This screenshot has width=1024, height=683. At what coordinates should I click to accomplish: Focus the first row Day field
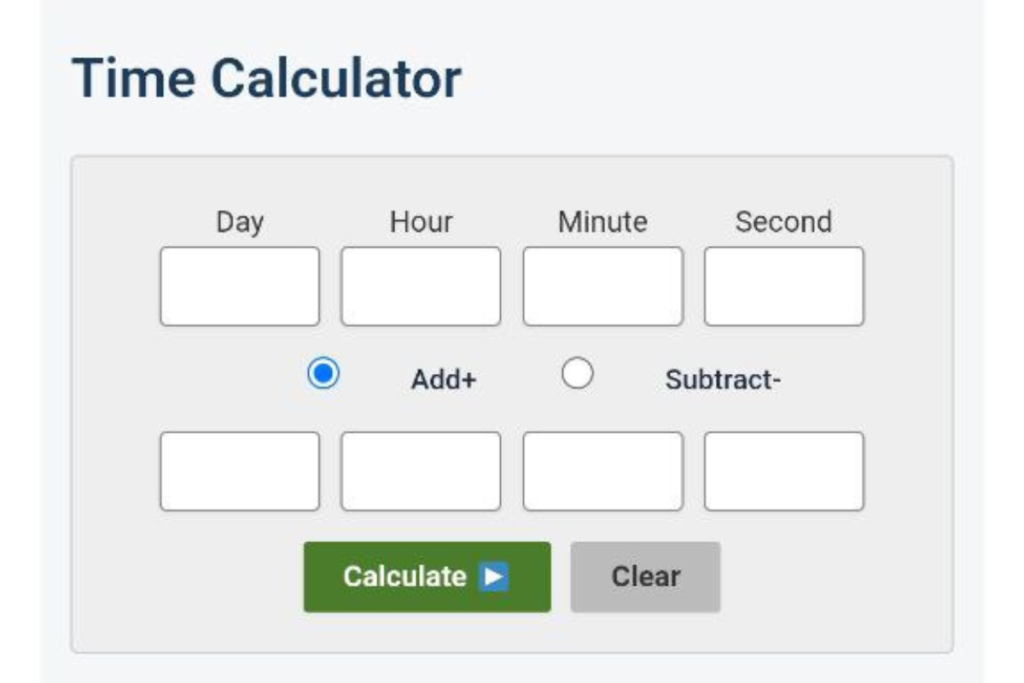240,287
